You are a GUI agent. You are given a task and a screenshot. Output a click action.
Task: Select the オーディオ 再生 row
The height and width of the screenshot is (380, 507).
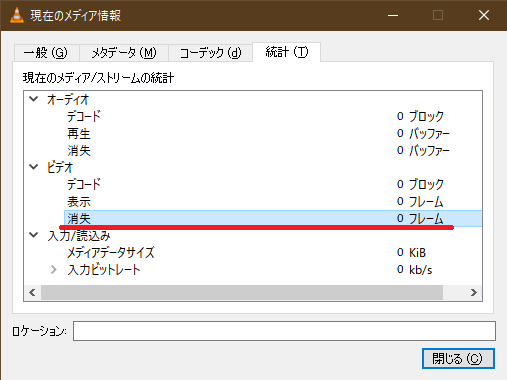(x=273, y=133)
